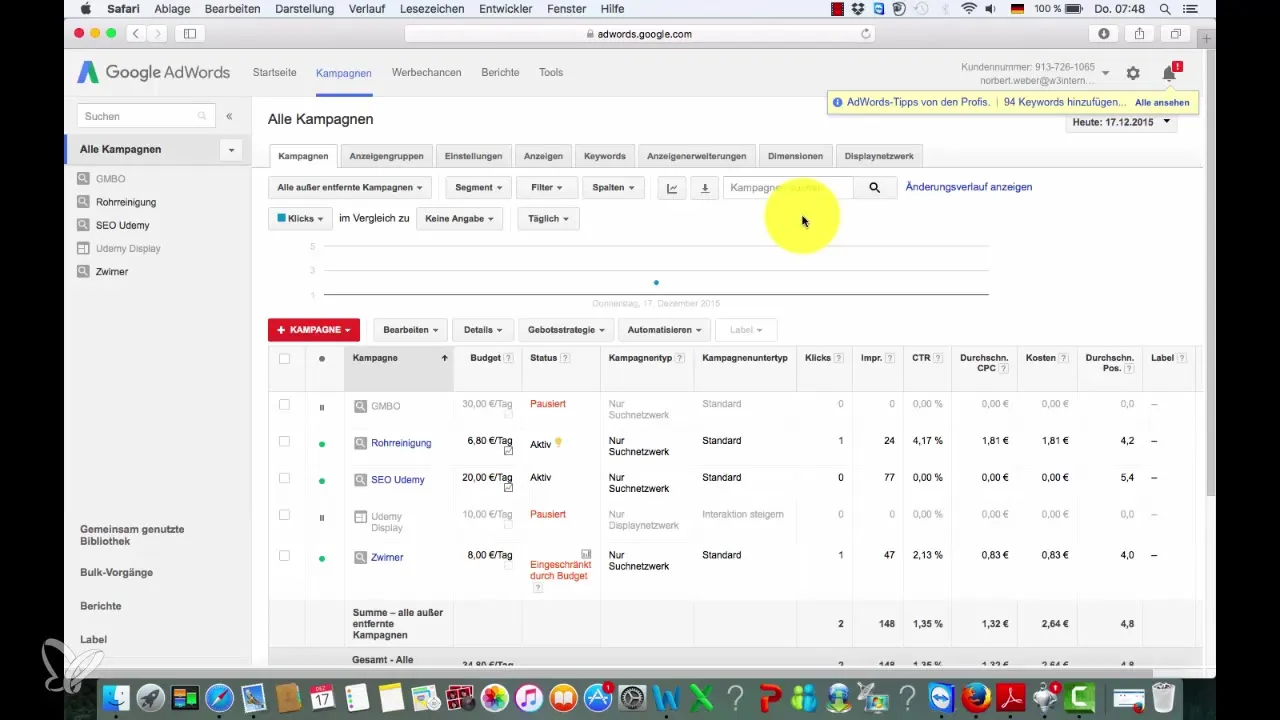Screen dimensions: 1280x720
Task: Open 'Gemeinsam genutzte Bibliothek' in sidebar
Action: (x=132, y=535)
